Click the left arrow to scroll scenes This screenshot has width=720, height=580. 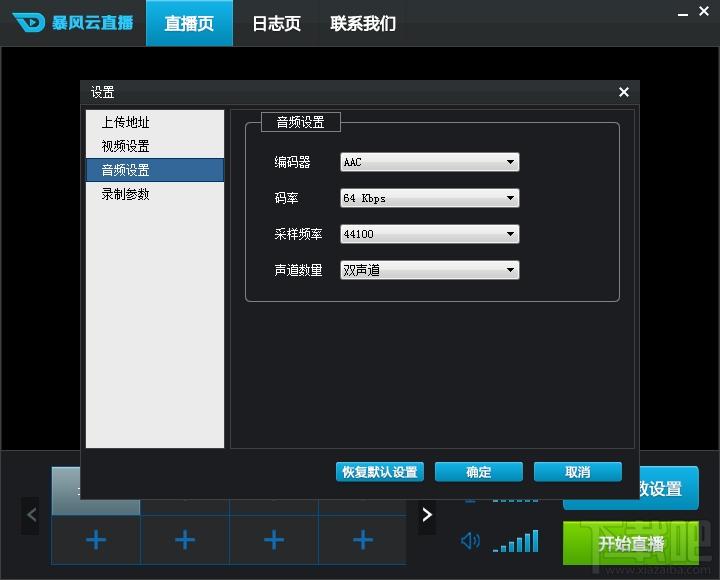31,515
